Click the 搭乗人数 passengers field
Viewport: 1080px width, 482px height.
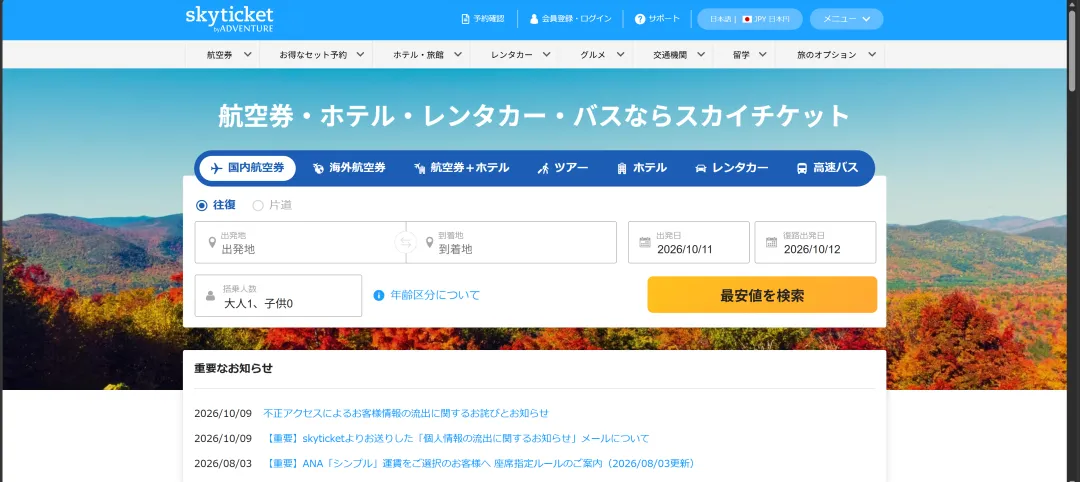[278, 296]
